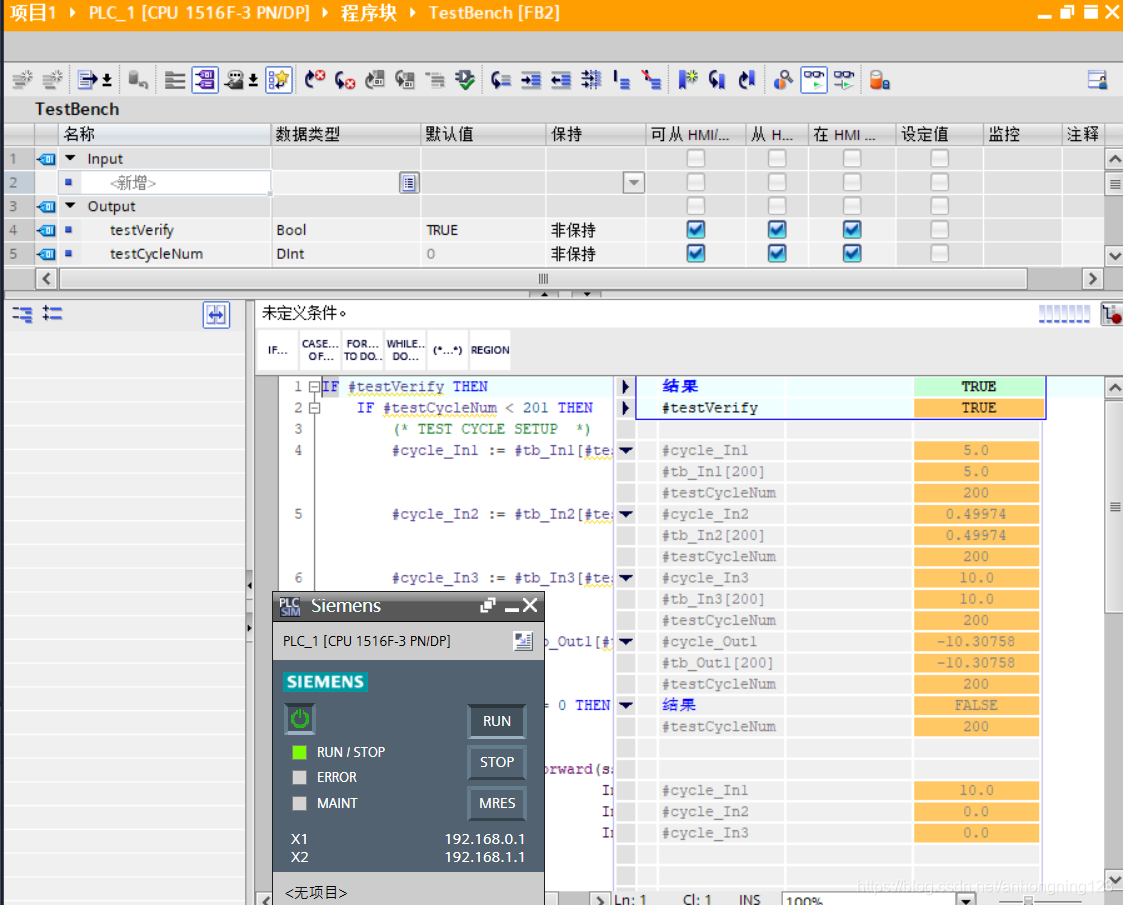This screenshot has height=905, width=1123.
Task: Click PLC_1 in the breadcrumb path
Action: (x=199, y=13)
